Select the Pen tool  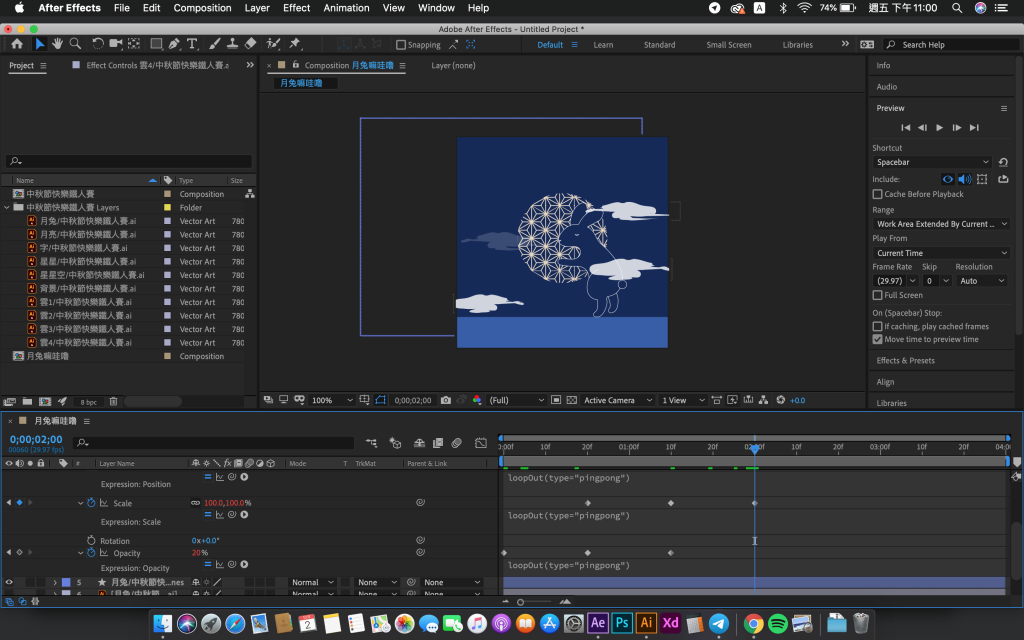(174, 44)
